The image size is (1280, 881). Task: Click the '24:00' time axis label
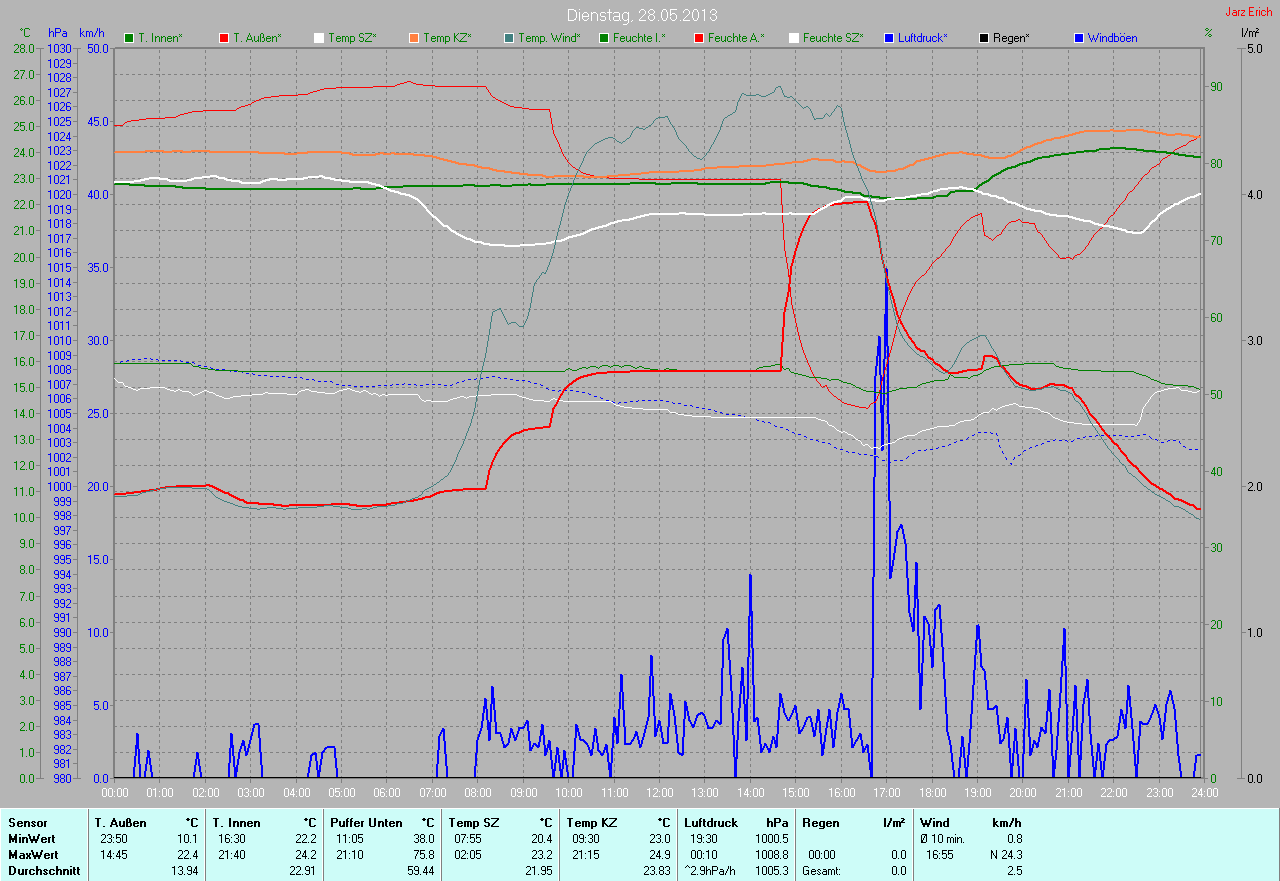[x=1204, y=793]
